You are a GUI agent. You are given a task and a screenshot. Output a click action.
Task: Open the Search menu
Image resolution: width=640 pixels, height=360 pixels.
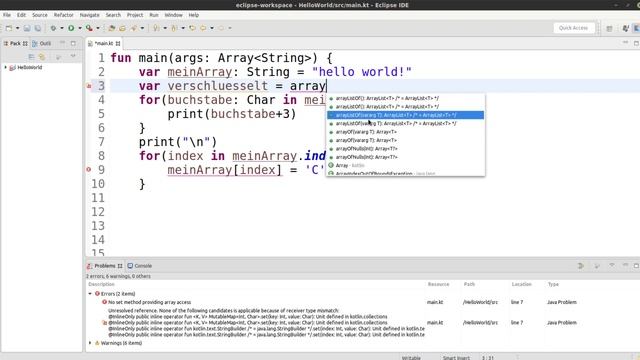[x=113, y=15]
